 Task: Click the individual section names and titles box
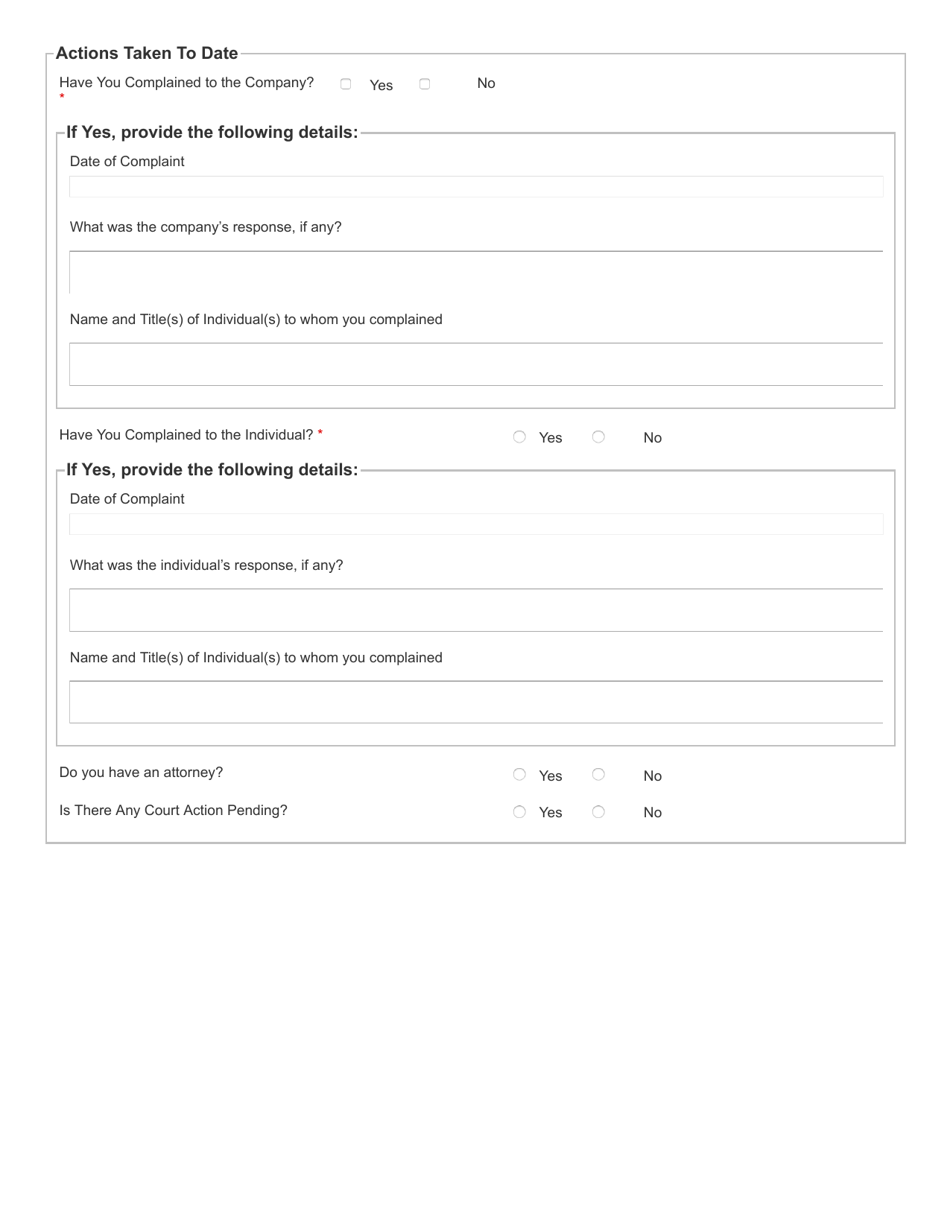click(476, 701)
